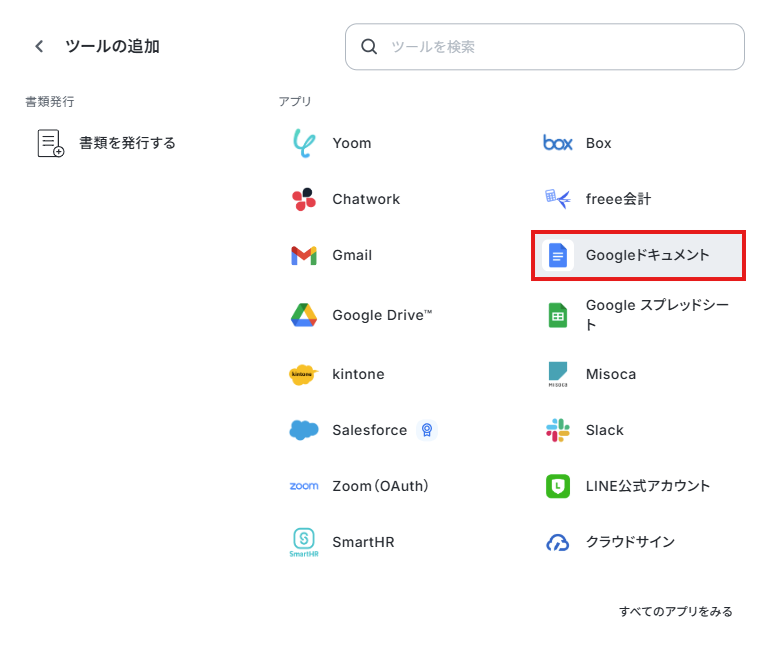Viewport: 771px width, 646px height.
Task: Open すべてのアプリをみる link
Action: [x=676, y=612]
